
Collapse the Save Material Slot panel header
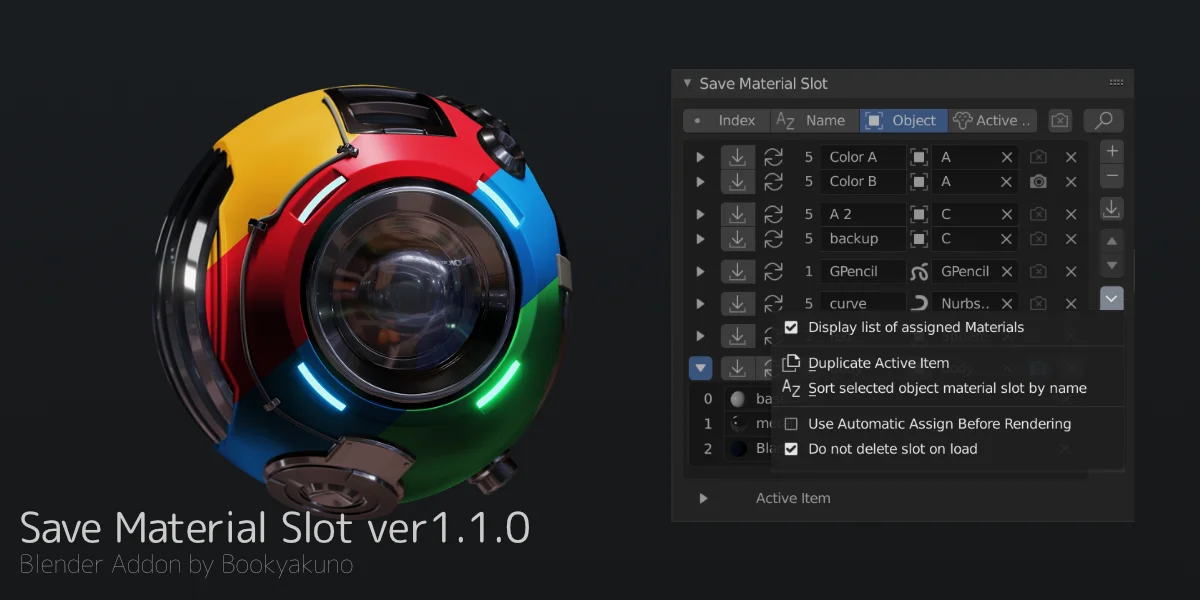[x=687, y=83]
